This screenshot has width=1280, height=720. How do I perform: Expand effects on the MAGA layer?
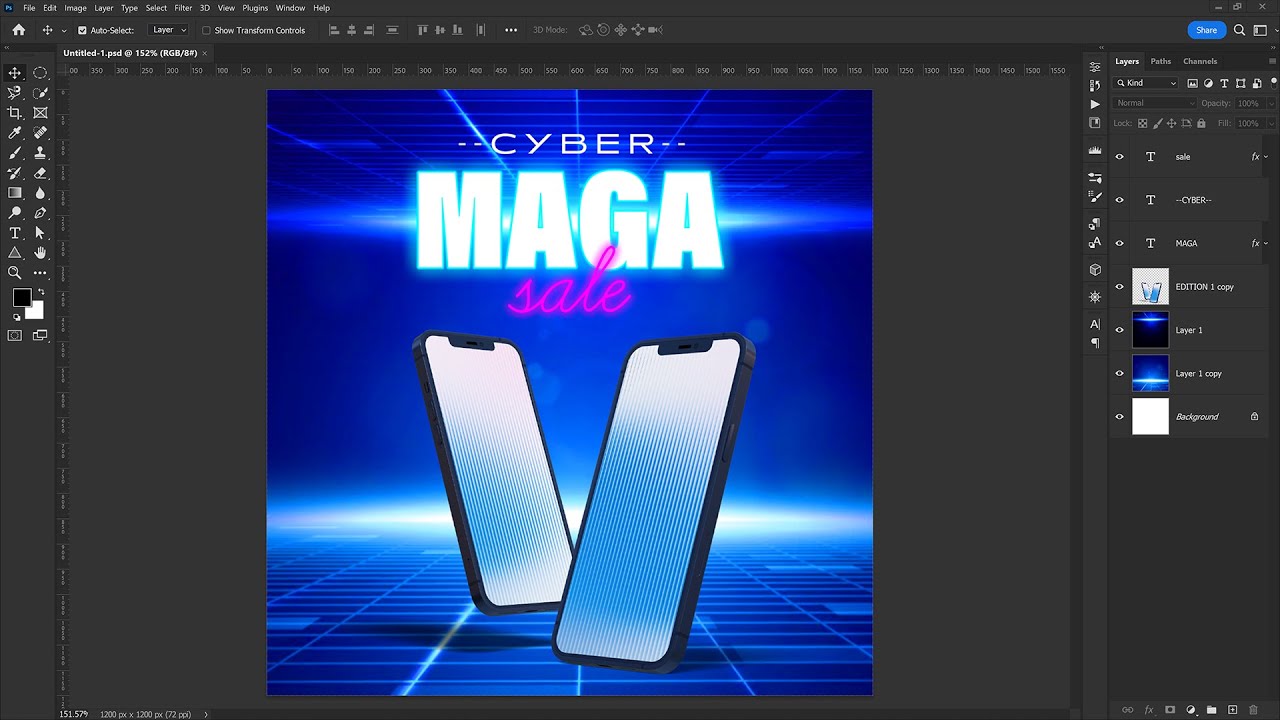coord(1266,243)
